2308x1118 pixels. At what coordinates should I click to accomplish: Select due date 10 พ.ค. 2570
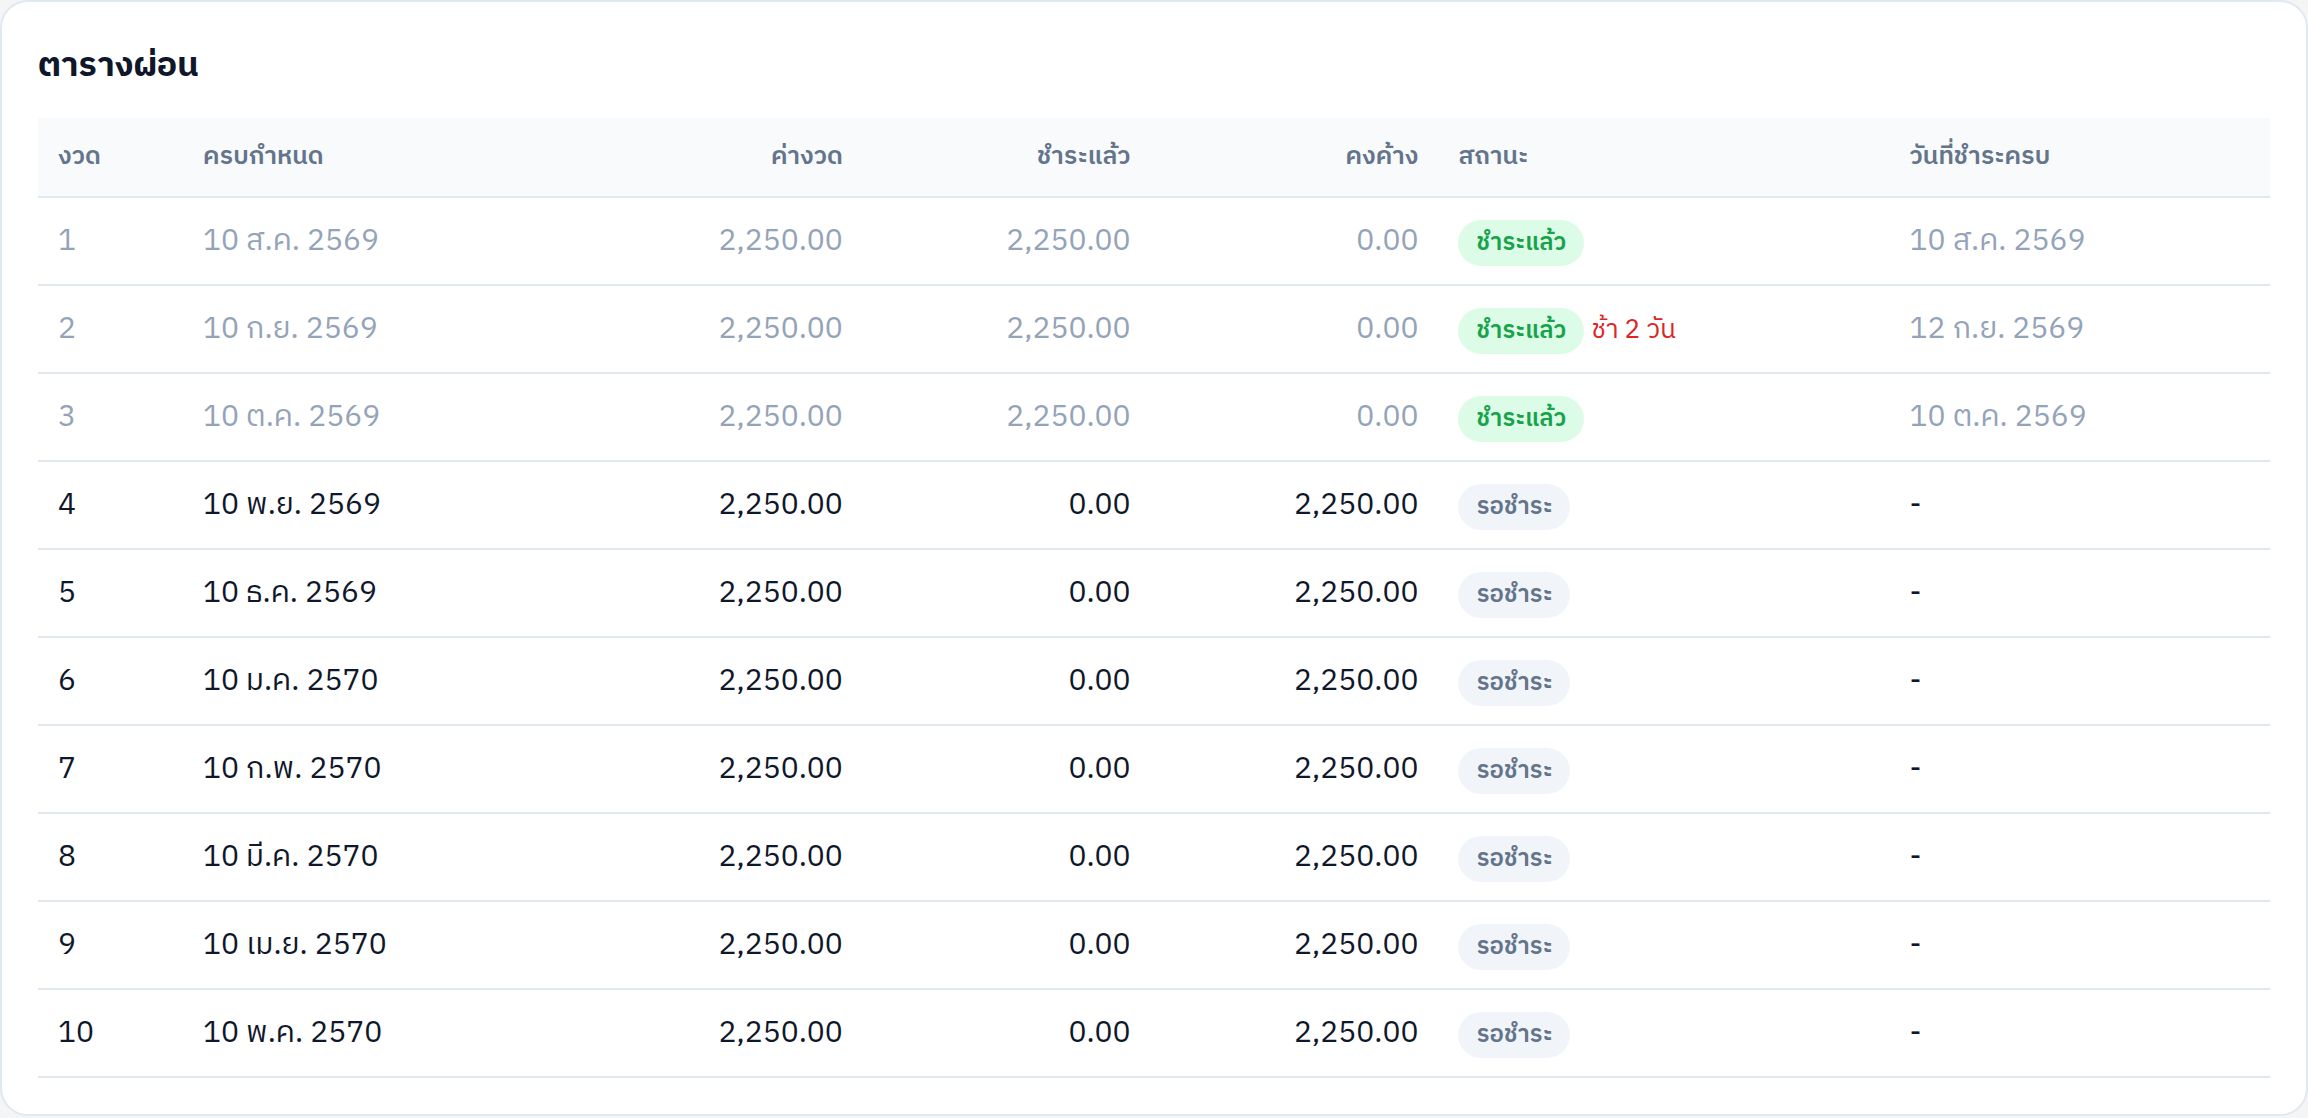(292, 1032)
